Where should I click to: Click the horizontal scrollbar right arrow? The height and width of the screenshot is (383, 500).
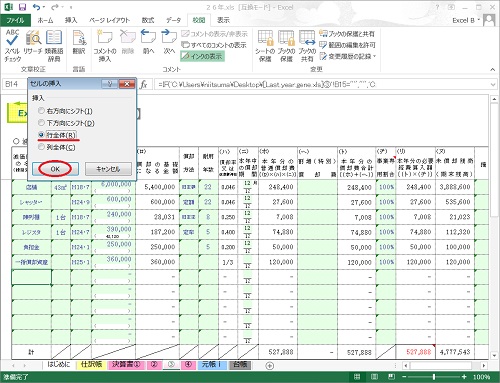tap(484, 366)
